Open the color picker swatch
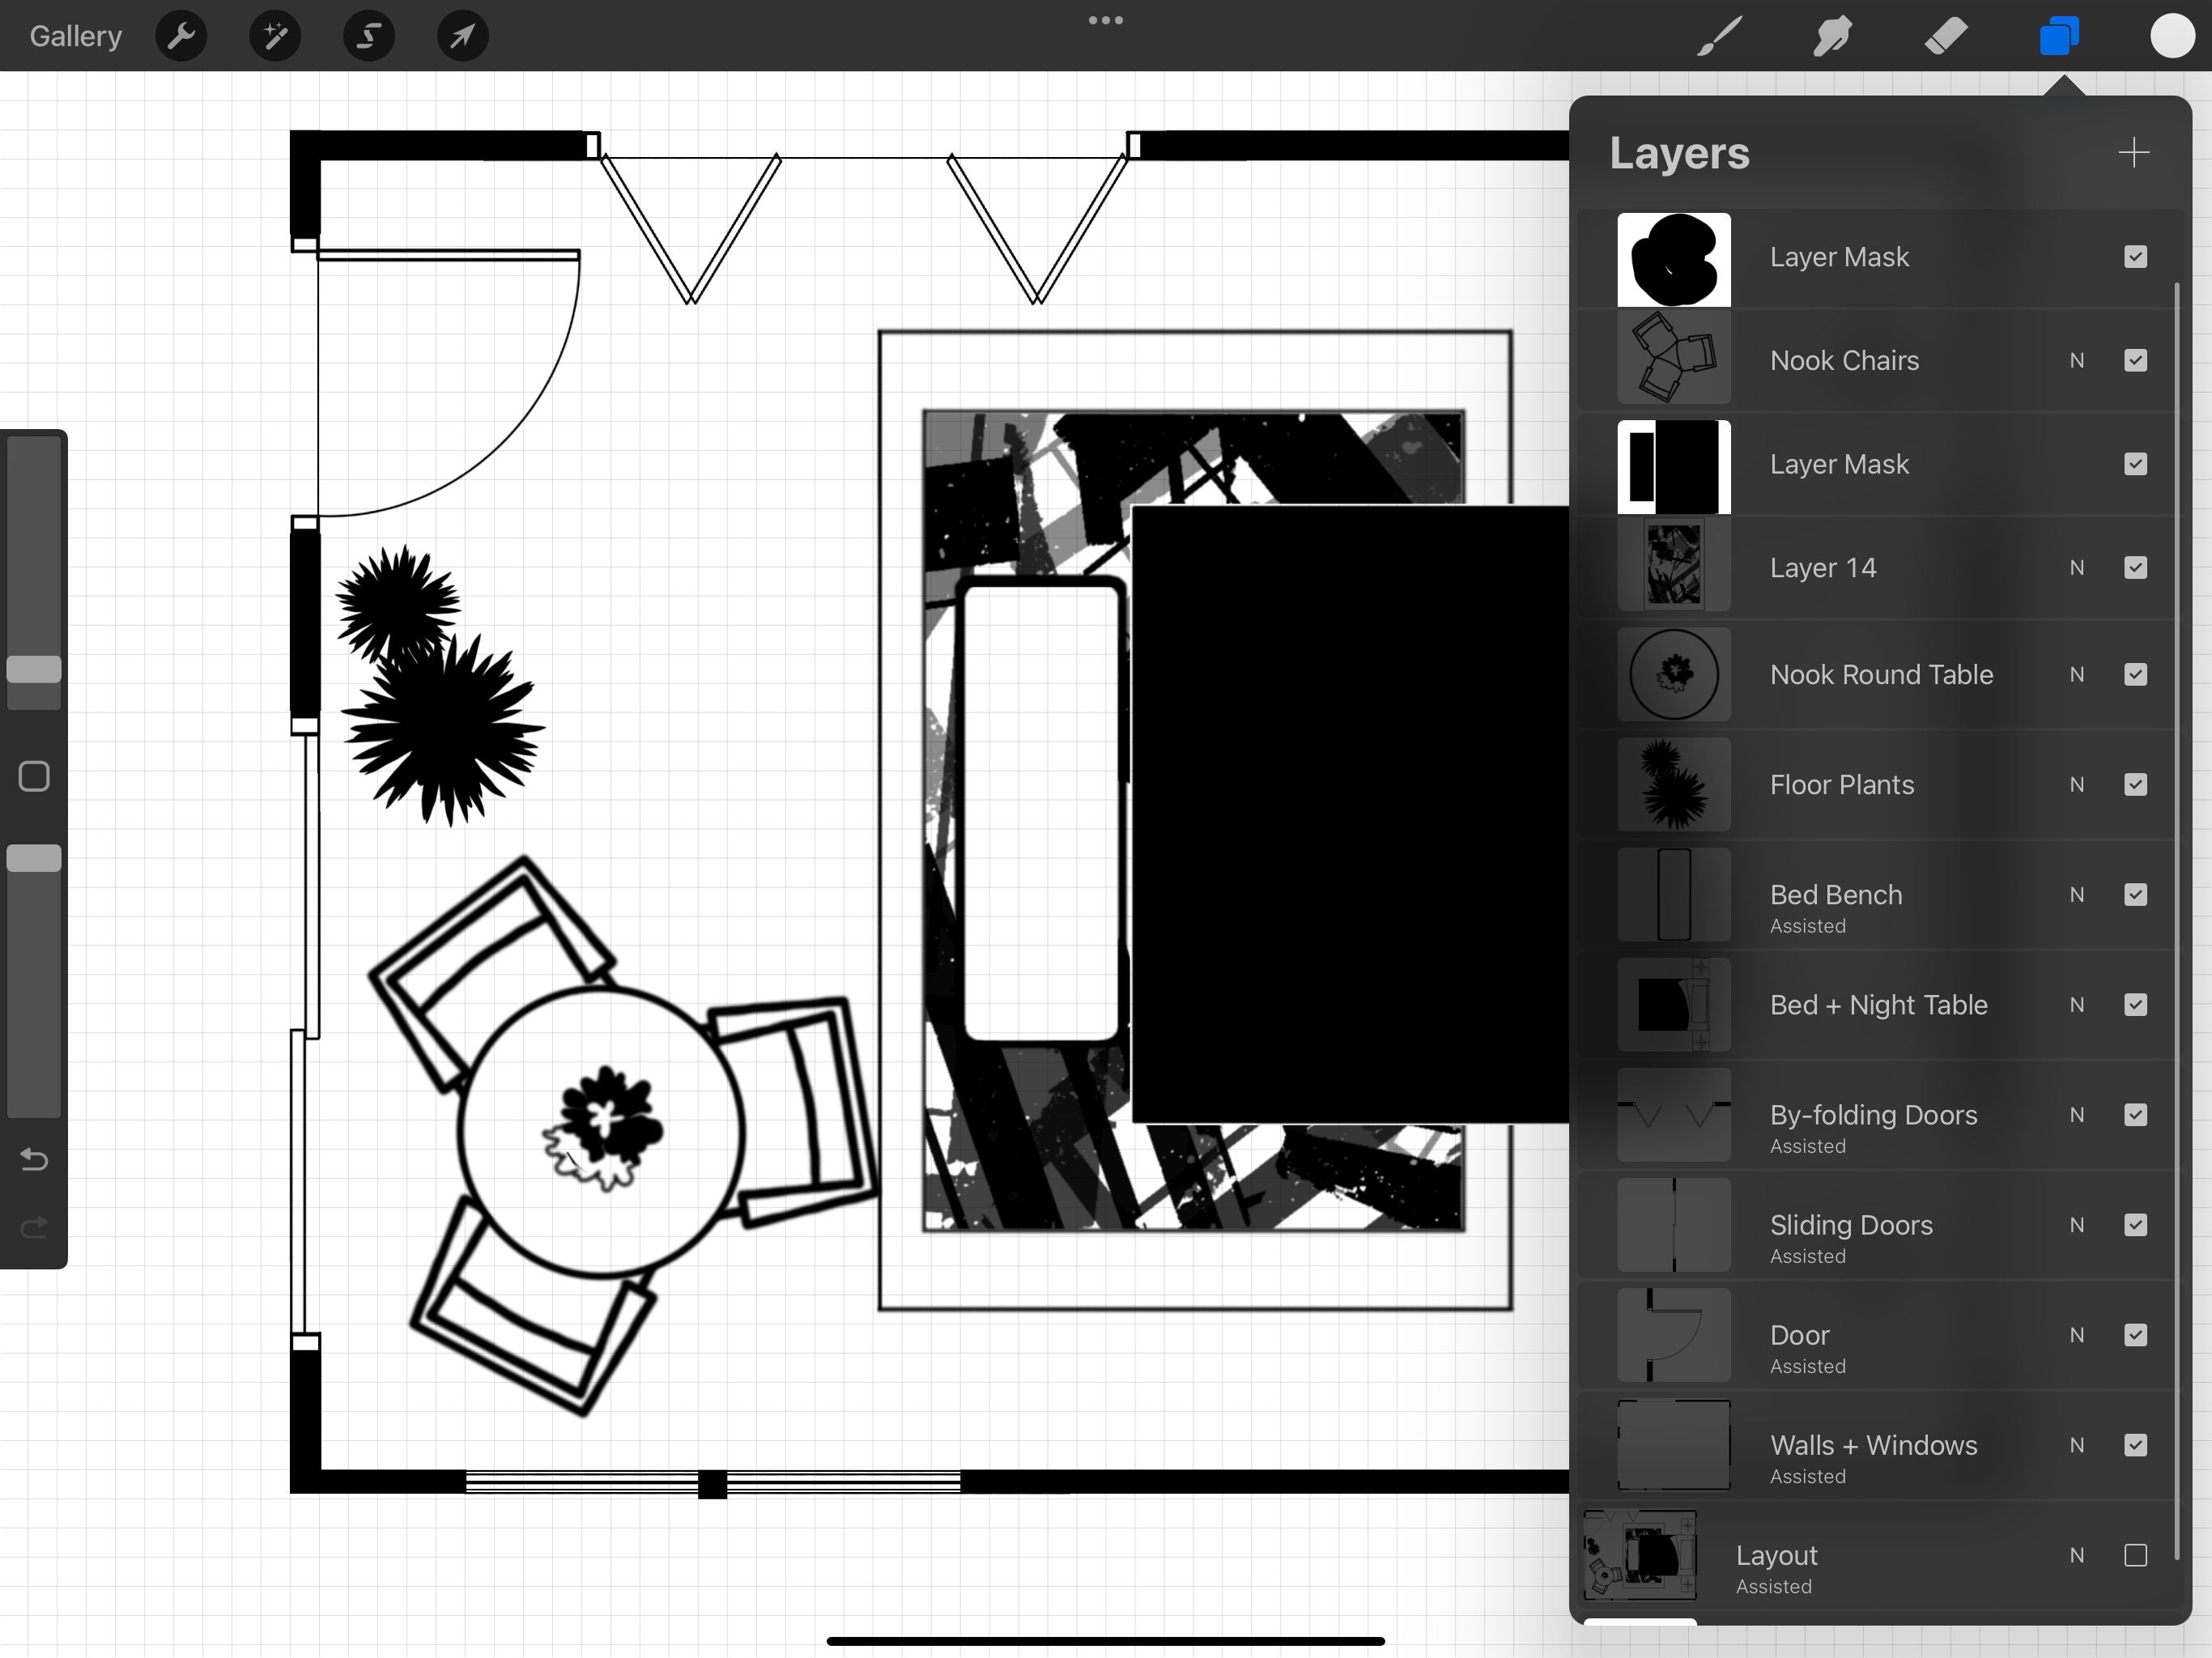 (2172, 36)
